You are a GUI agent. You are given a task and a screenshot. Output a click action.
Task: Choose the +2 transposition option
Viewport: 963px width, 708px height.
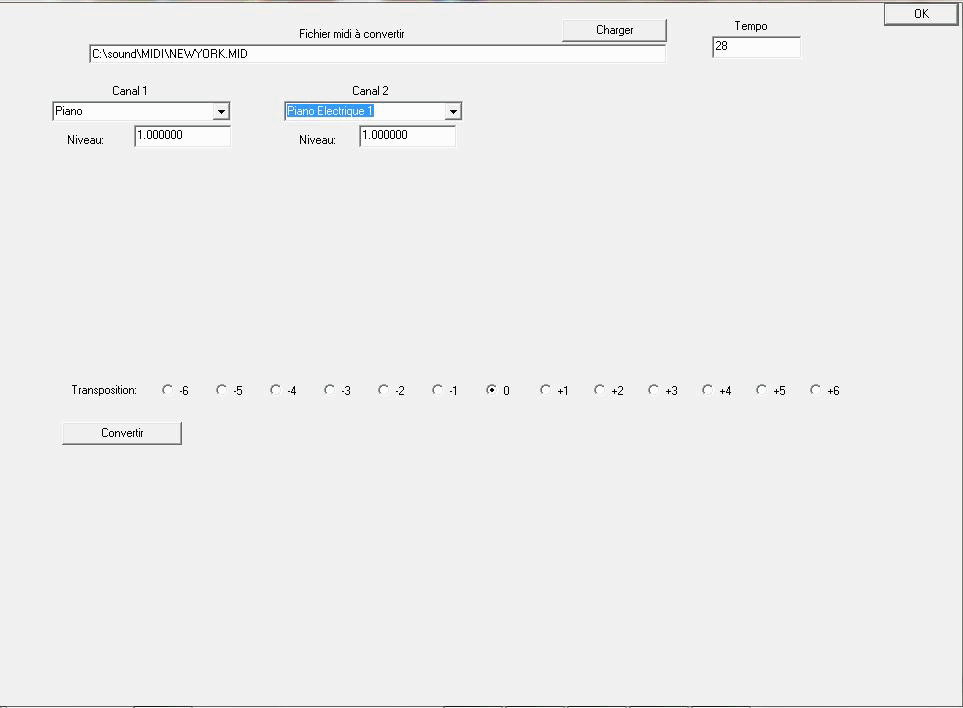[600, 390]
